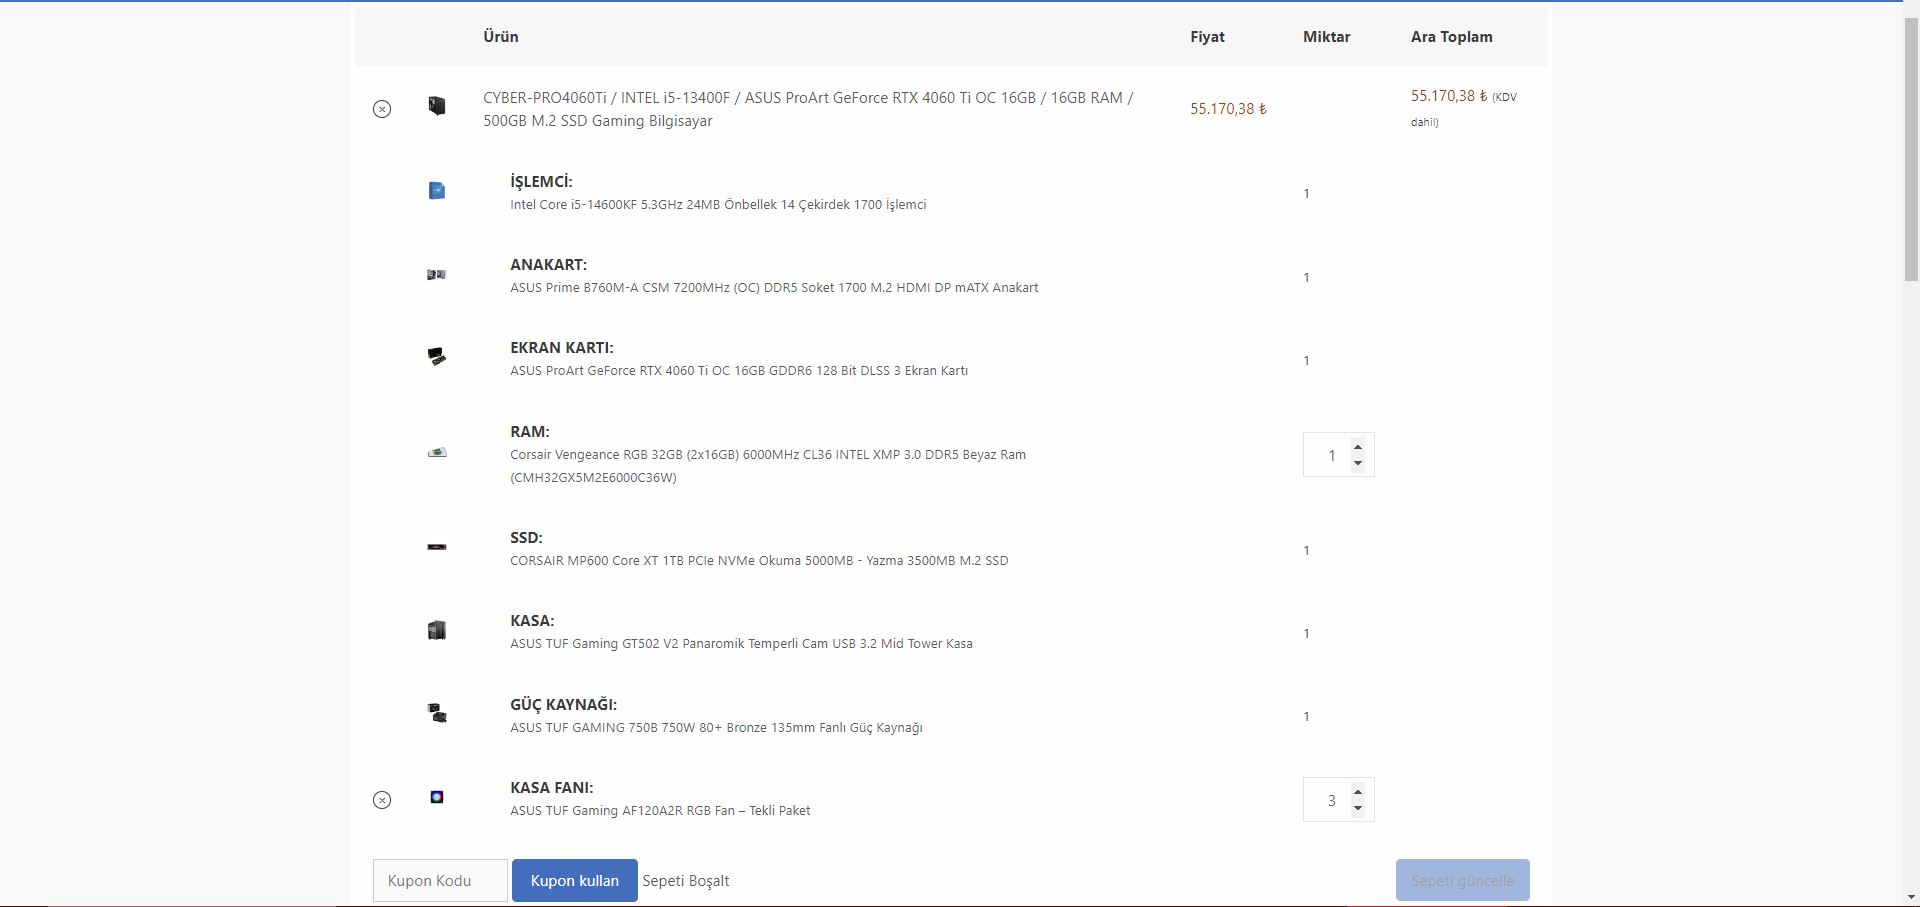Image resolution: width=1920 pixels, height=907 pixels.
Task: Click the Sepeti Boşalt link
Action: pyautogui.click(x=686, y=881)
